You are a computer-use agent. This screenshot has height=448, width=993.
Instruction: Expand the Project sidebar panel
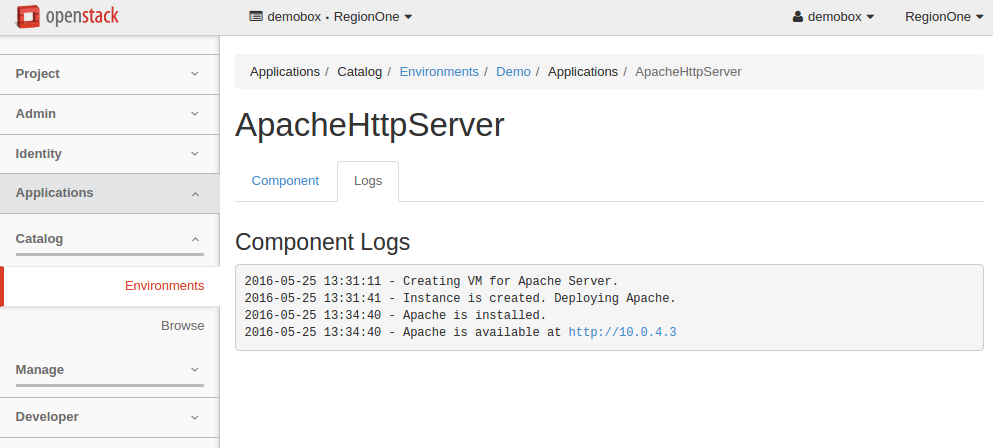[x=109, y=74]
